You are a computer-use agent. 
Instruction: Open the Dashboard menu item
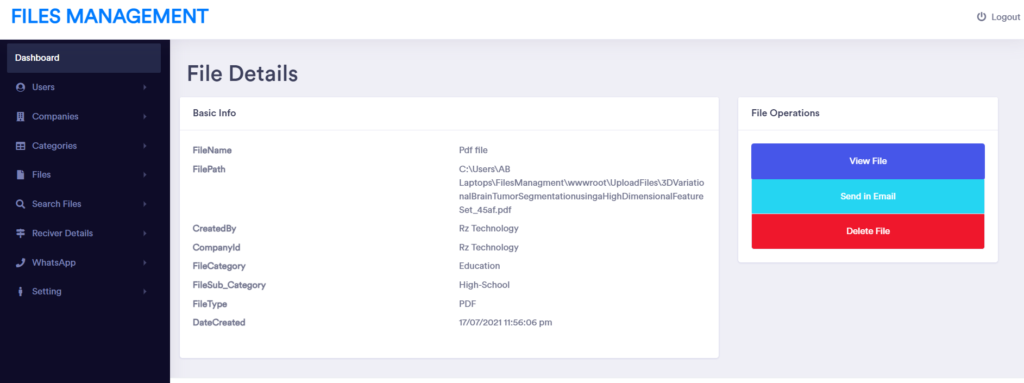[x=84, y=58]
